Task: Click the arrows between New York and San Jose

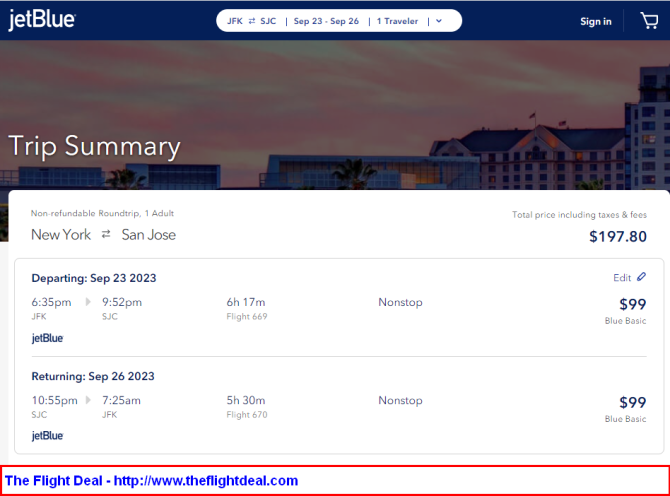Action: pos(106,234)
